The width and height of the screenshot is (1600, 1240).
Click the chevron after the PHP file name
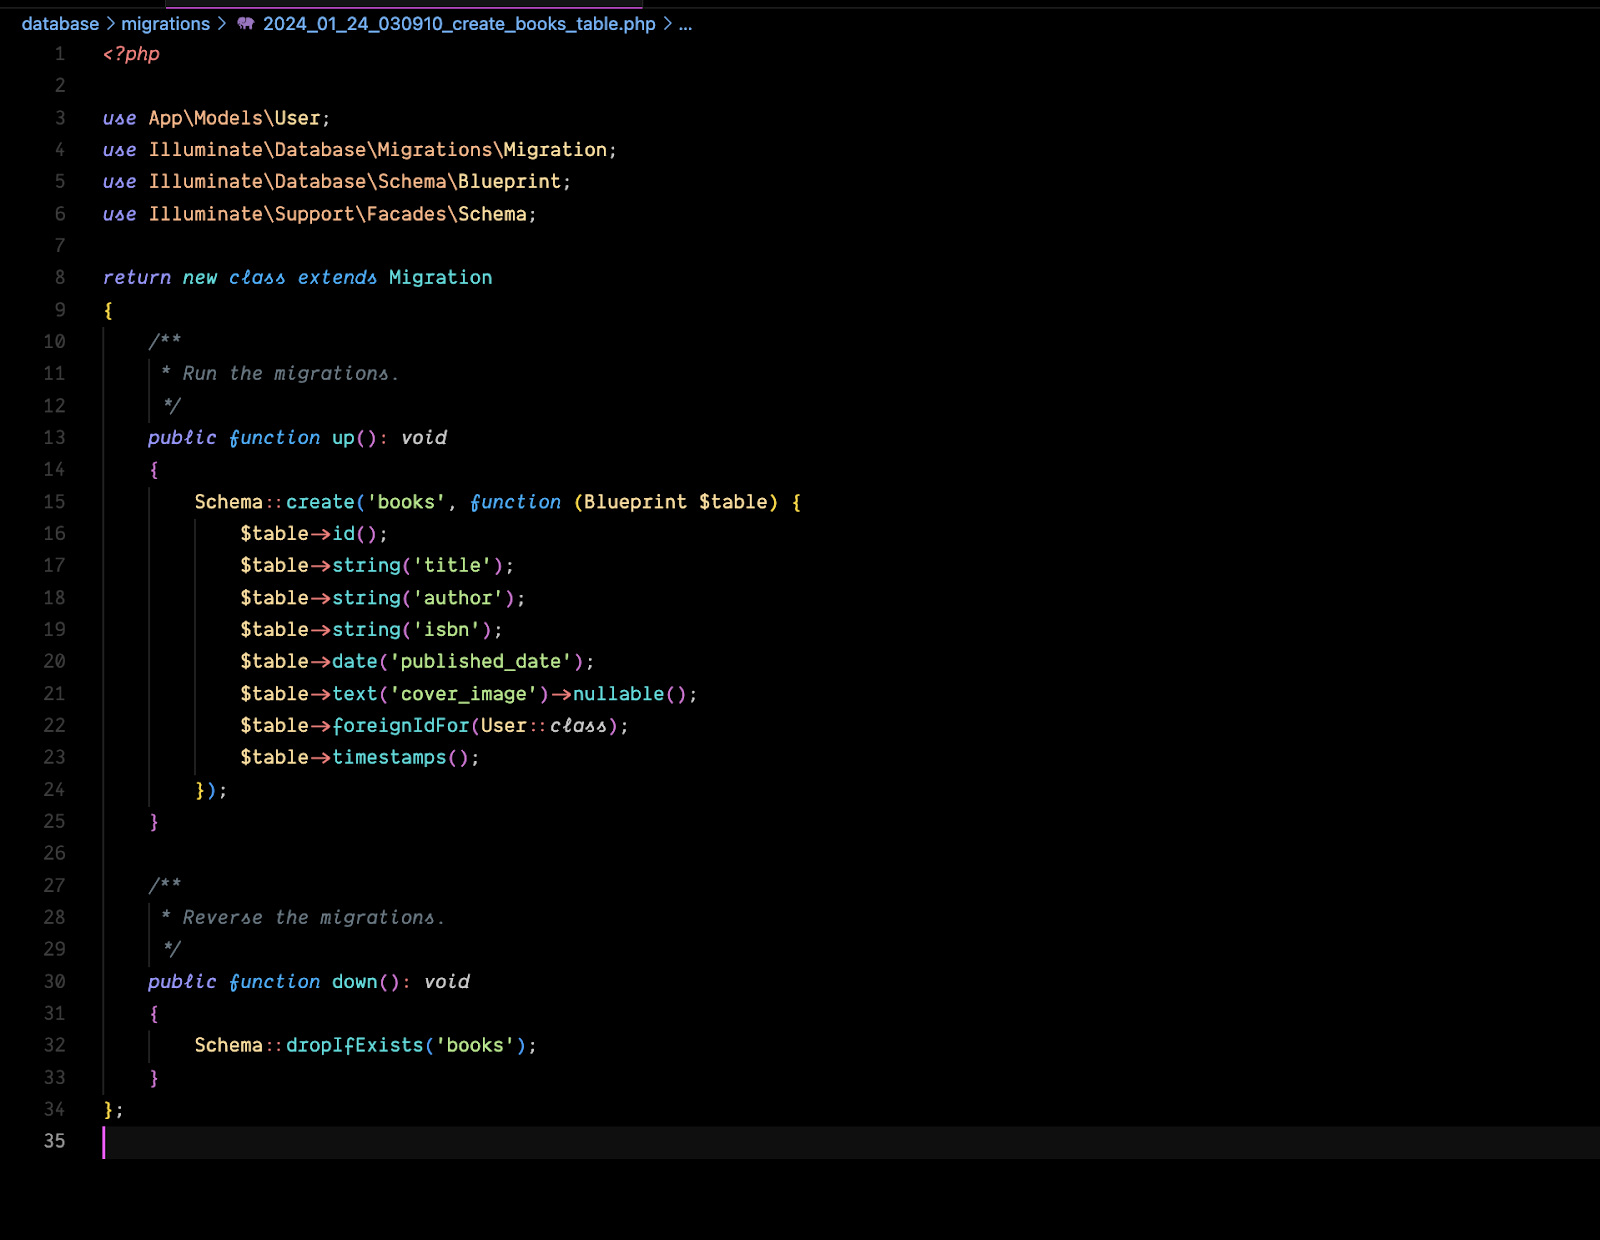(667, 24)
